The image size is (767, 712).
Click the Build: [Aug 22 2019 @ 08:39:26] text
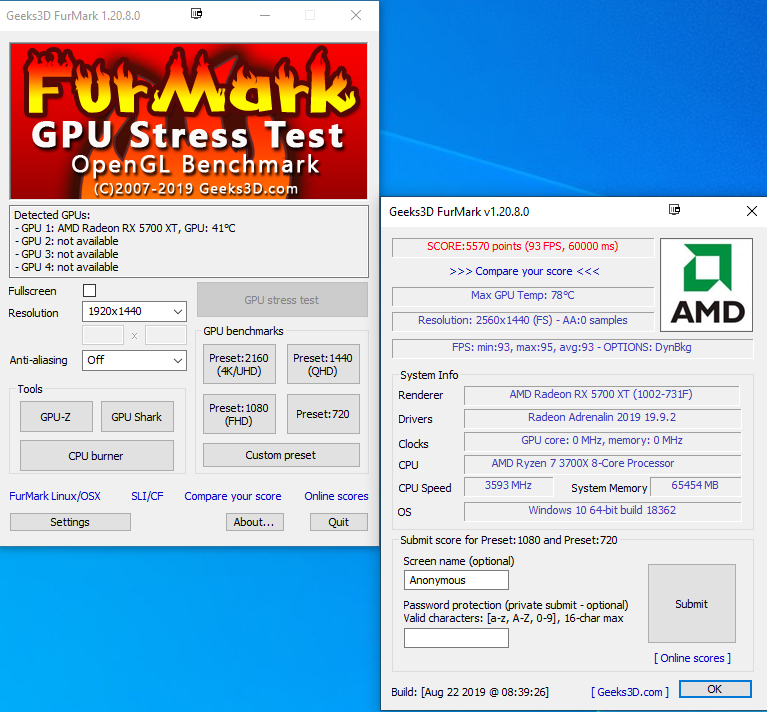[470, 692]
